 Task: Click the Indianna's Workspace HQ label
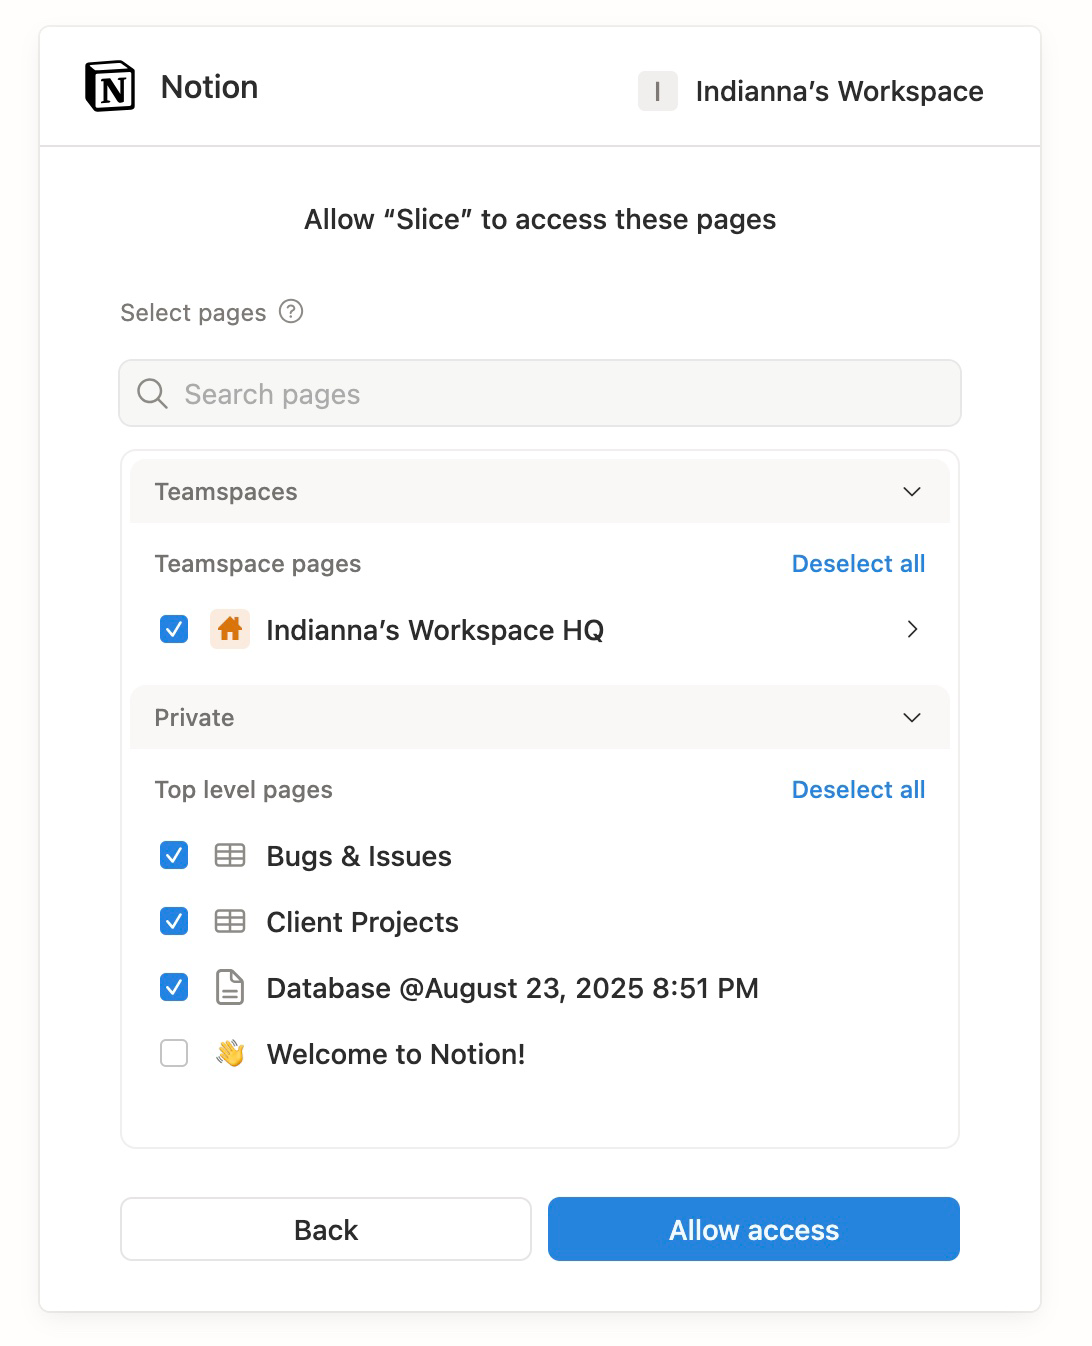click(x=435, y=630)
